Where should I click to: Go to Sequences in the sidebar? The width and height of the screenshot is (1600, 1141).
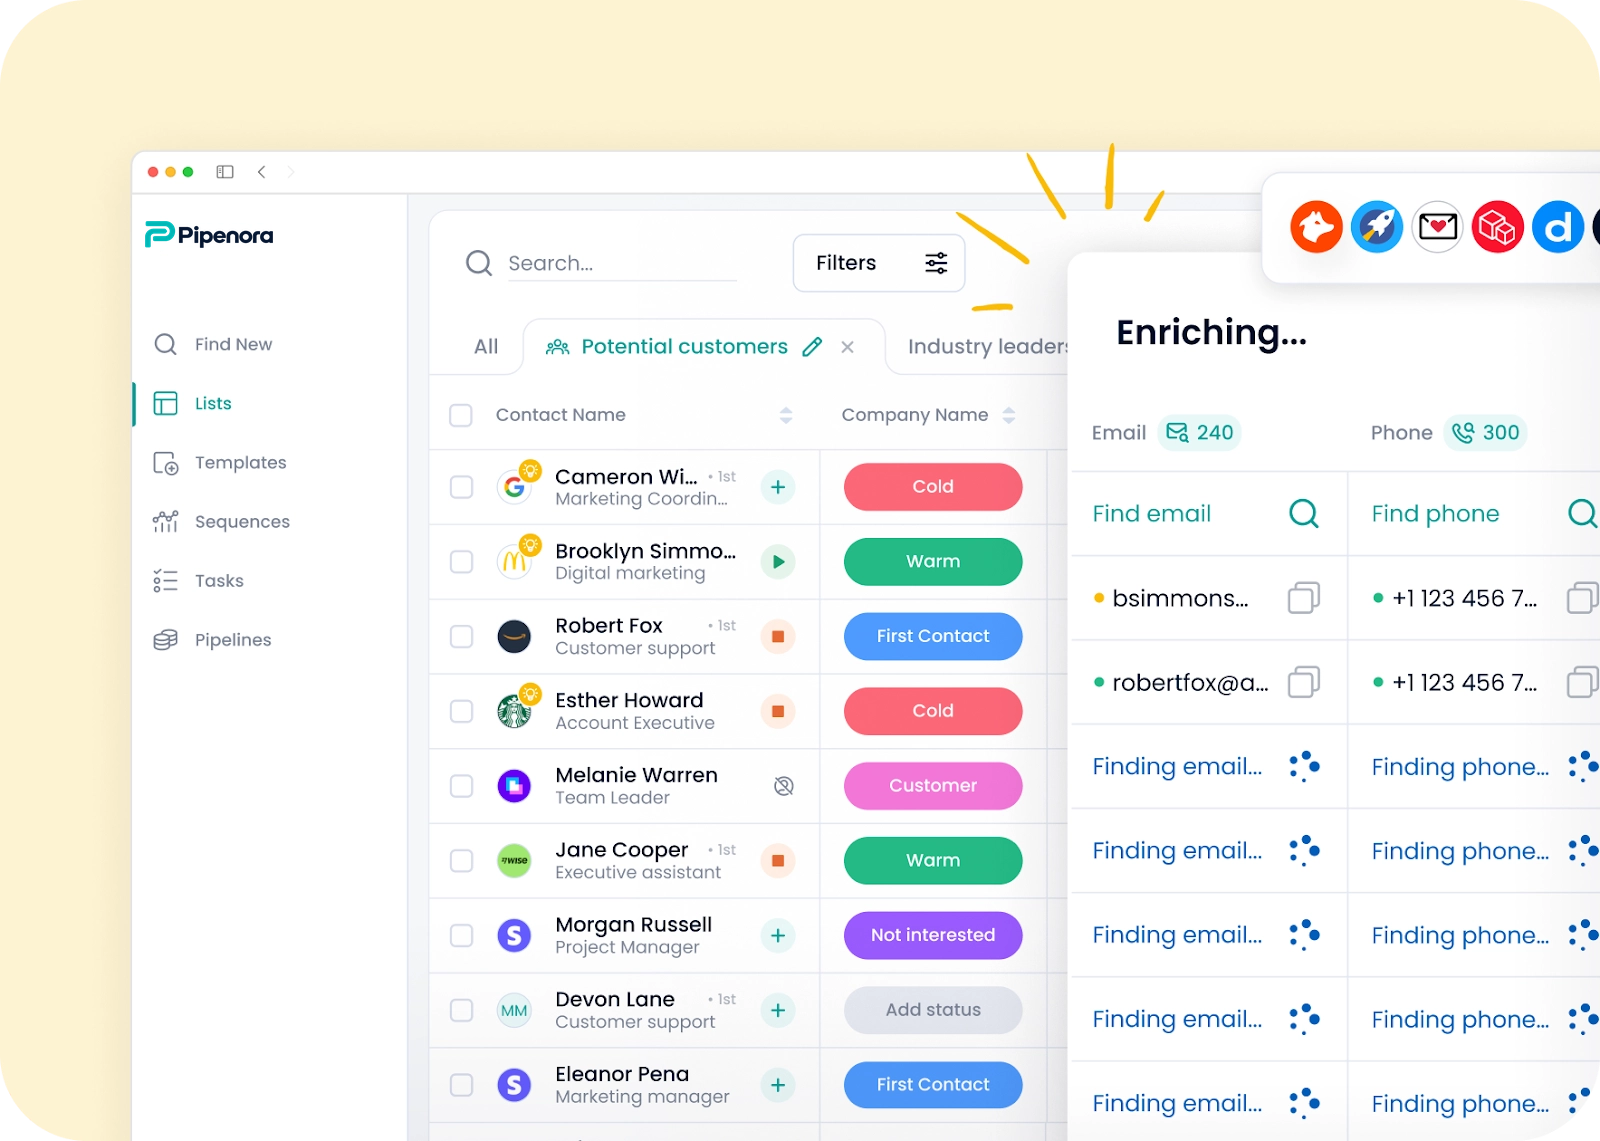point(221,522)
